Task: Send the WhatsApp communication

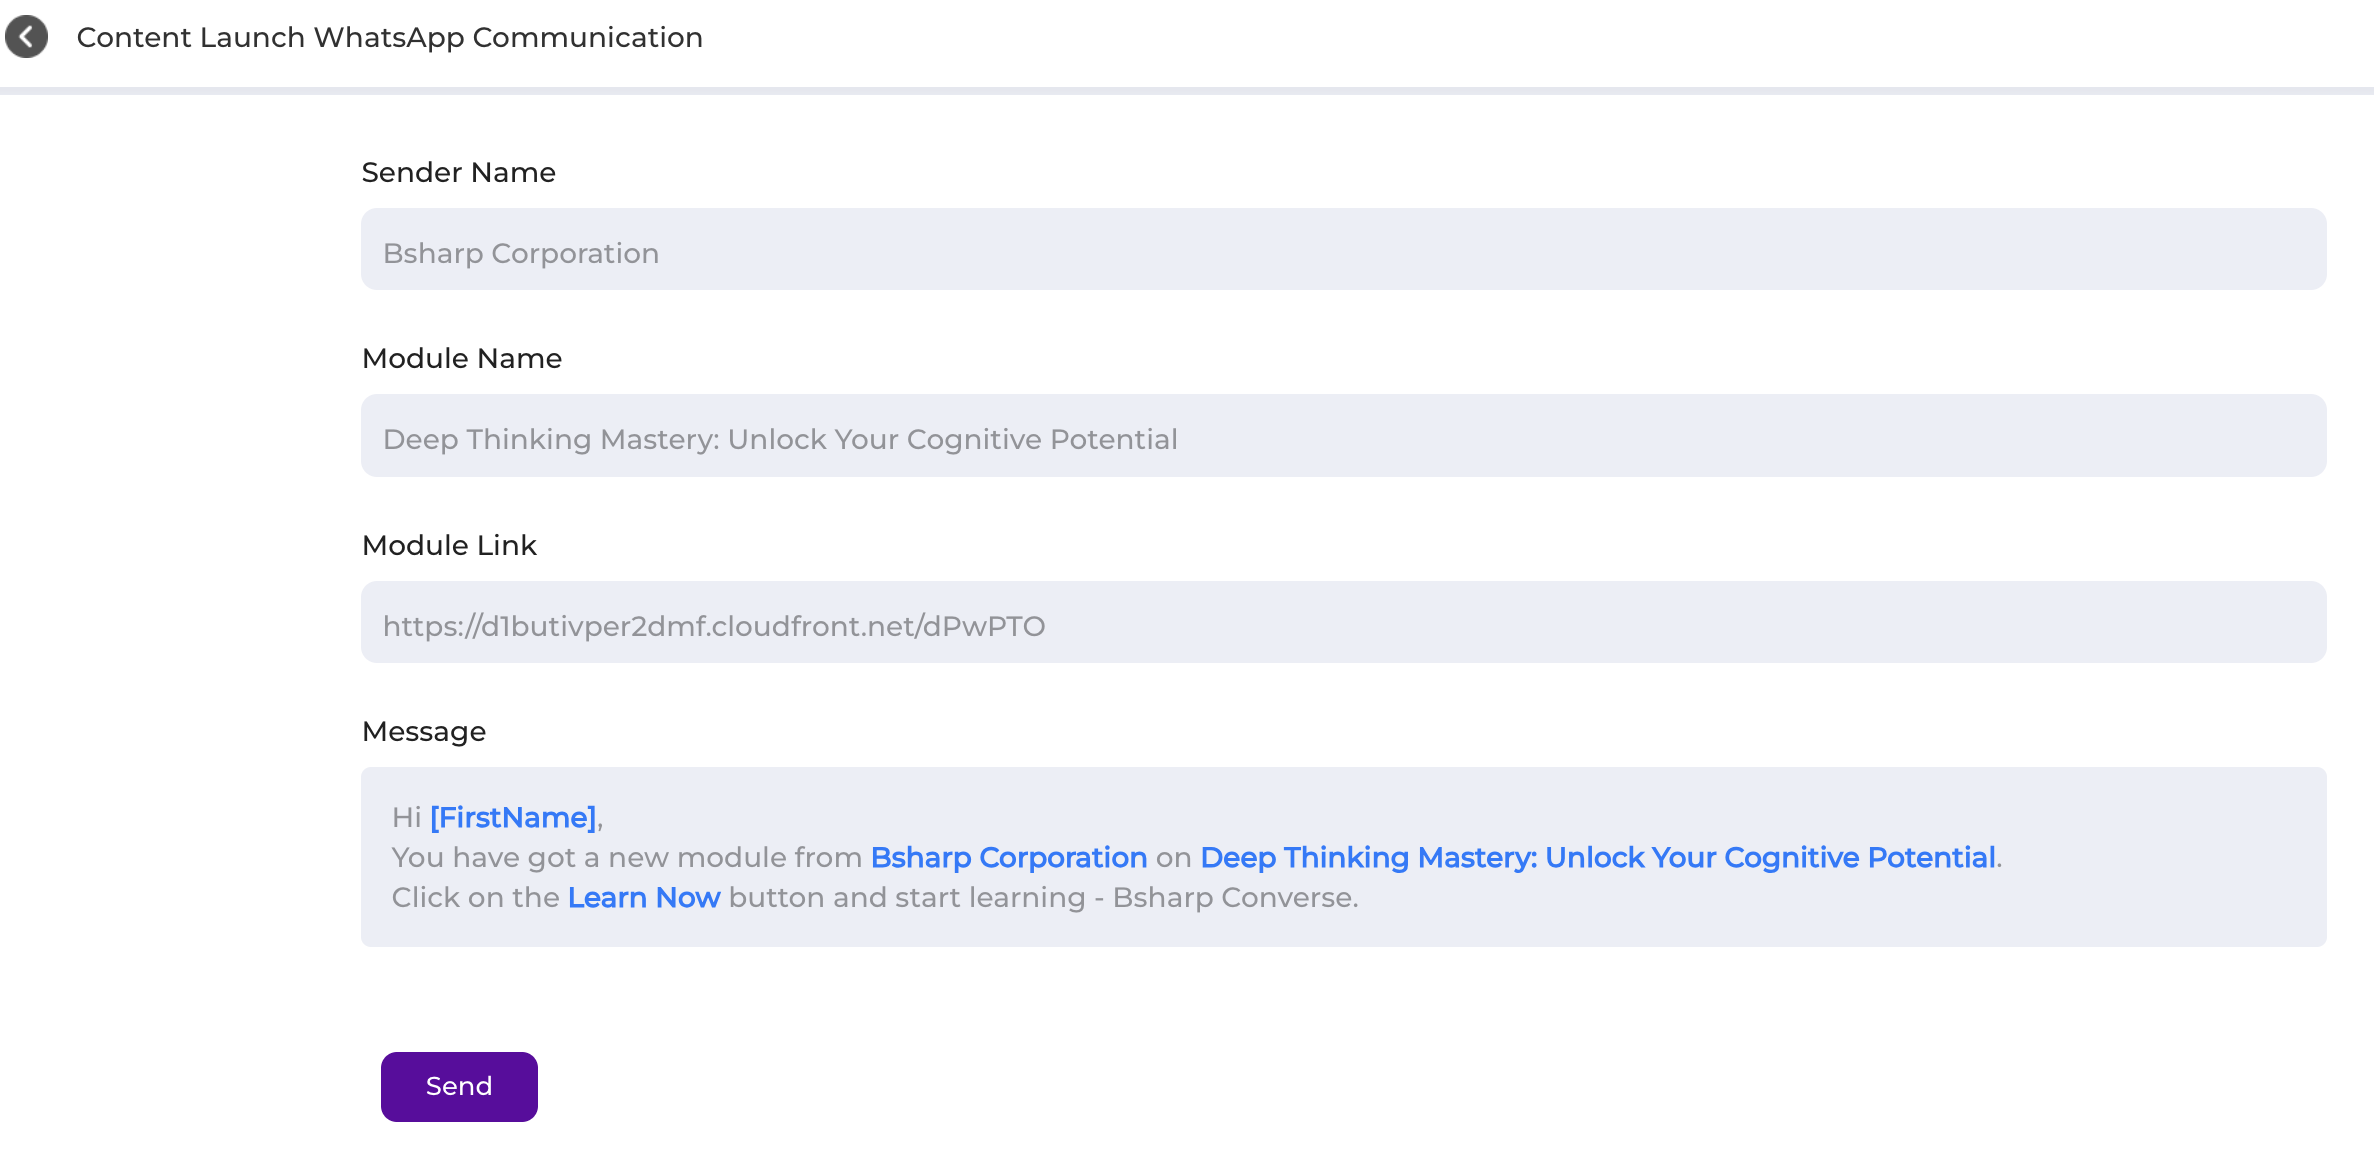Action: coord(459,1086)
